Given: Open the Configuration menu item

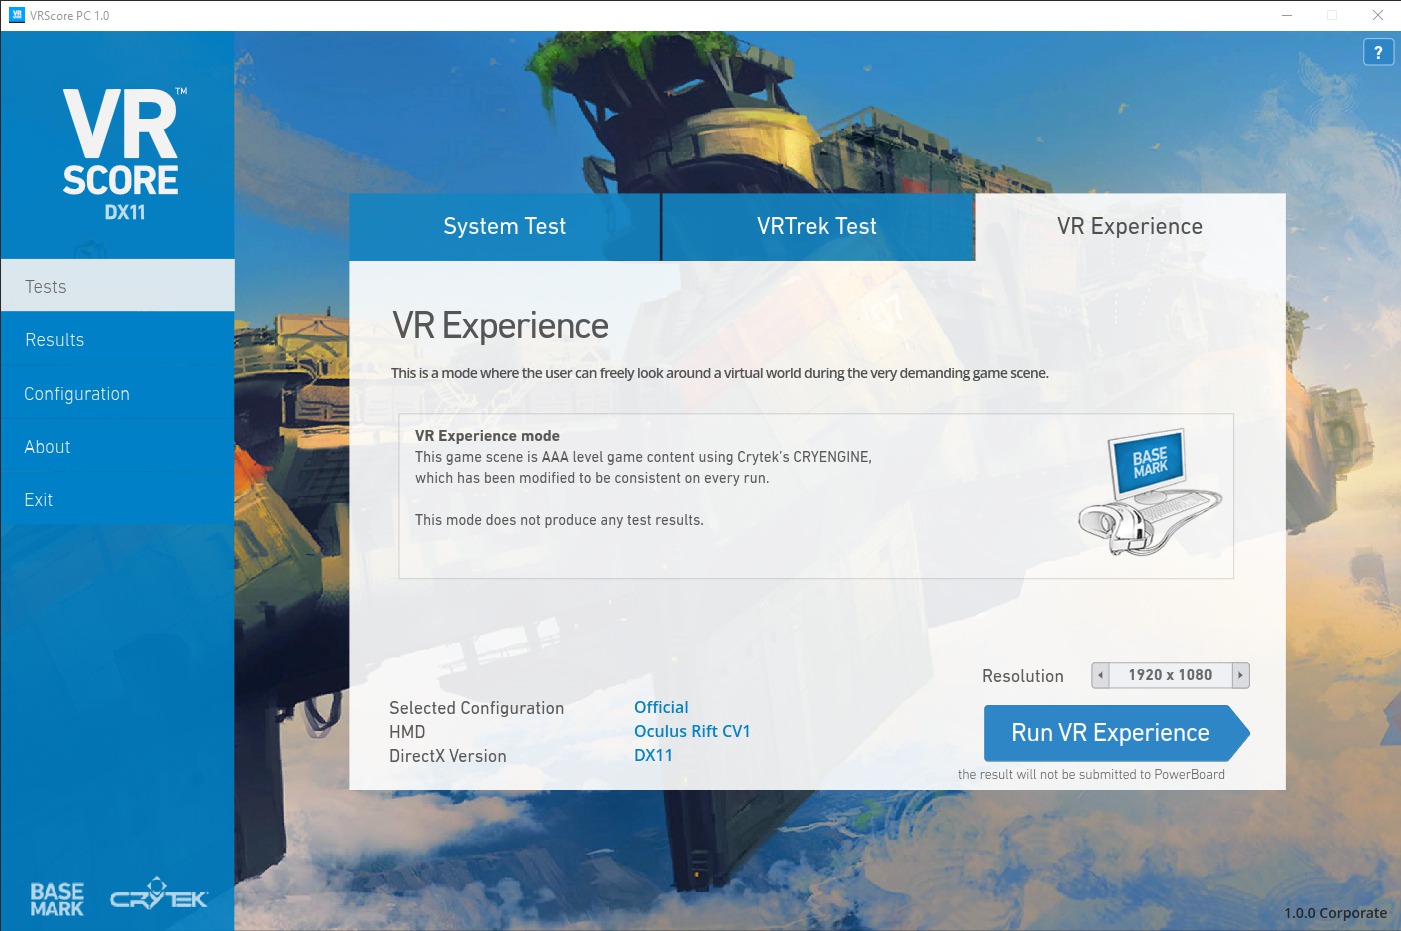Looking at the screenshot, I should click(x=77, y=394).
